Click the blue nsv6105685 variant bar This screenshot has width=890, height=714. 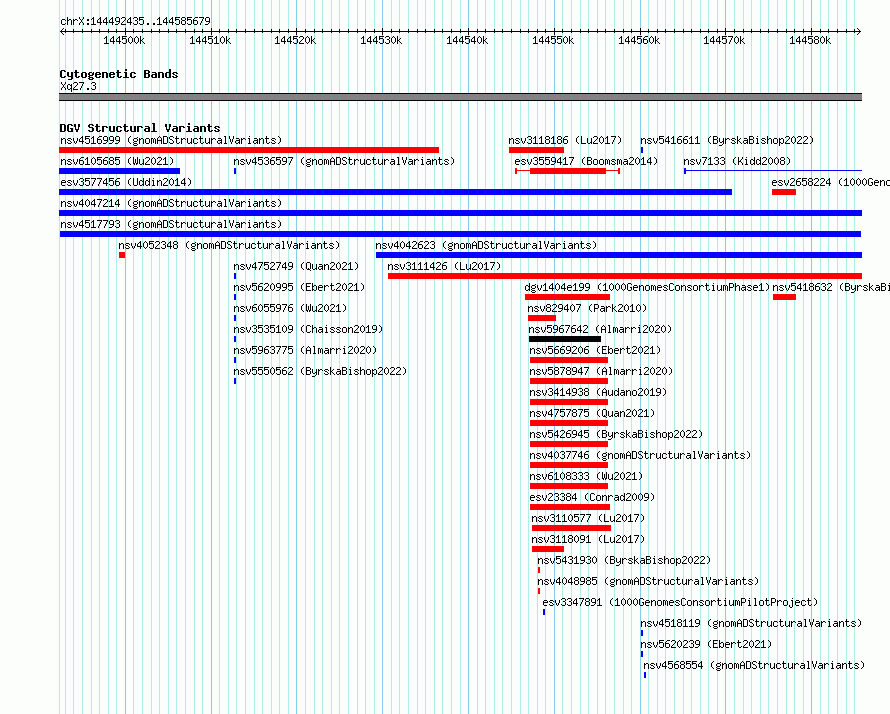click(120, 171)
